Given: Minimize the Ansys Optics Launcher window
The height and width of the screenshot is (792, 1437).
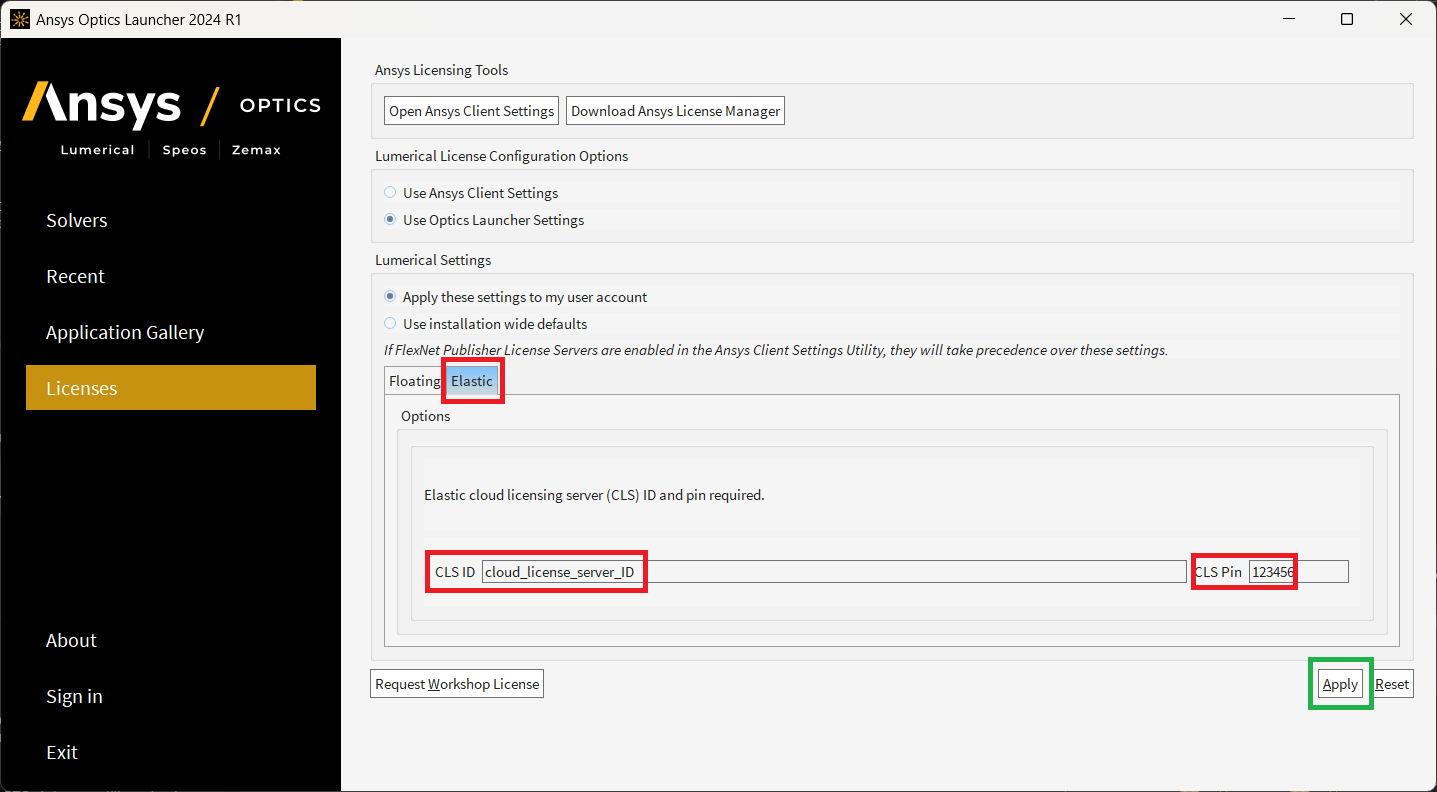Looking at the screenshot, I should pyautogui.click(x=1290, y=19).
